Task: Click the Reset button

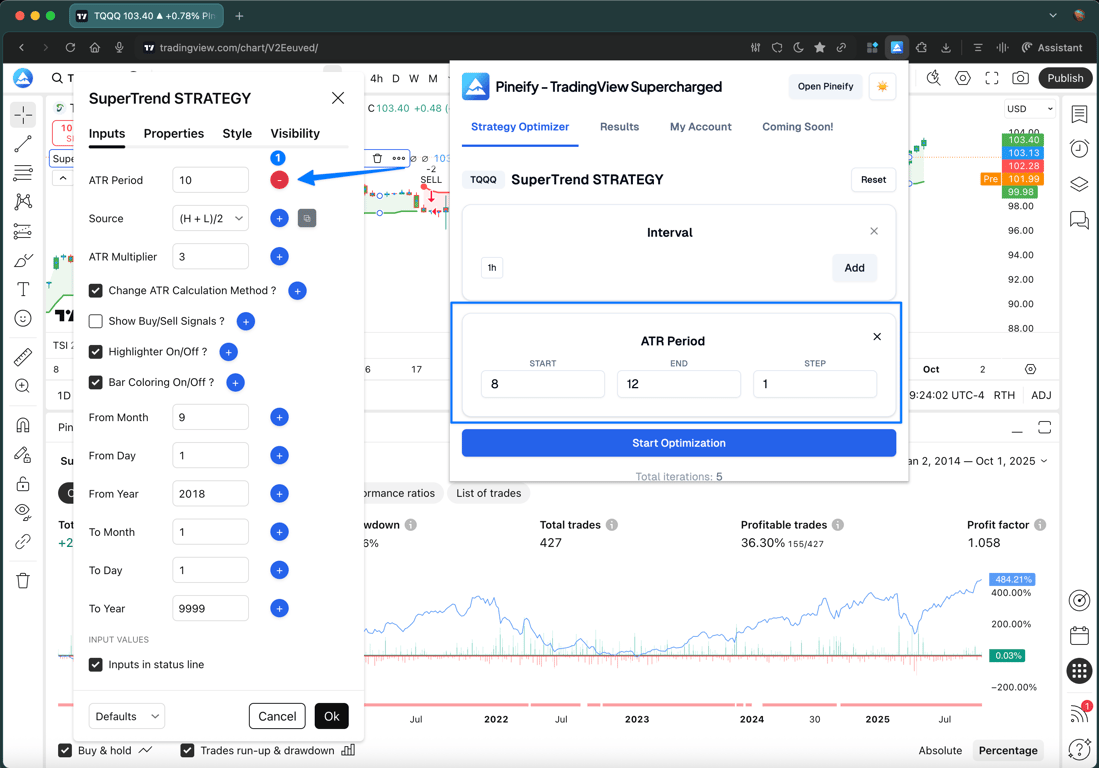Action: 873,179
